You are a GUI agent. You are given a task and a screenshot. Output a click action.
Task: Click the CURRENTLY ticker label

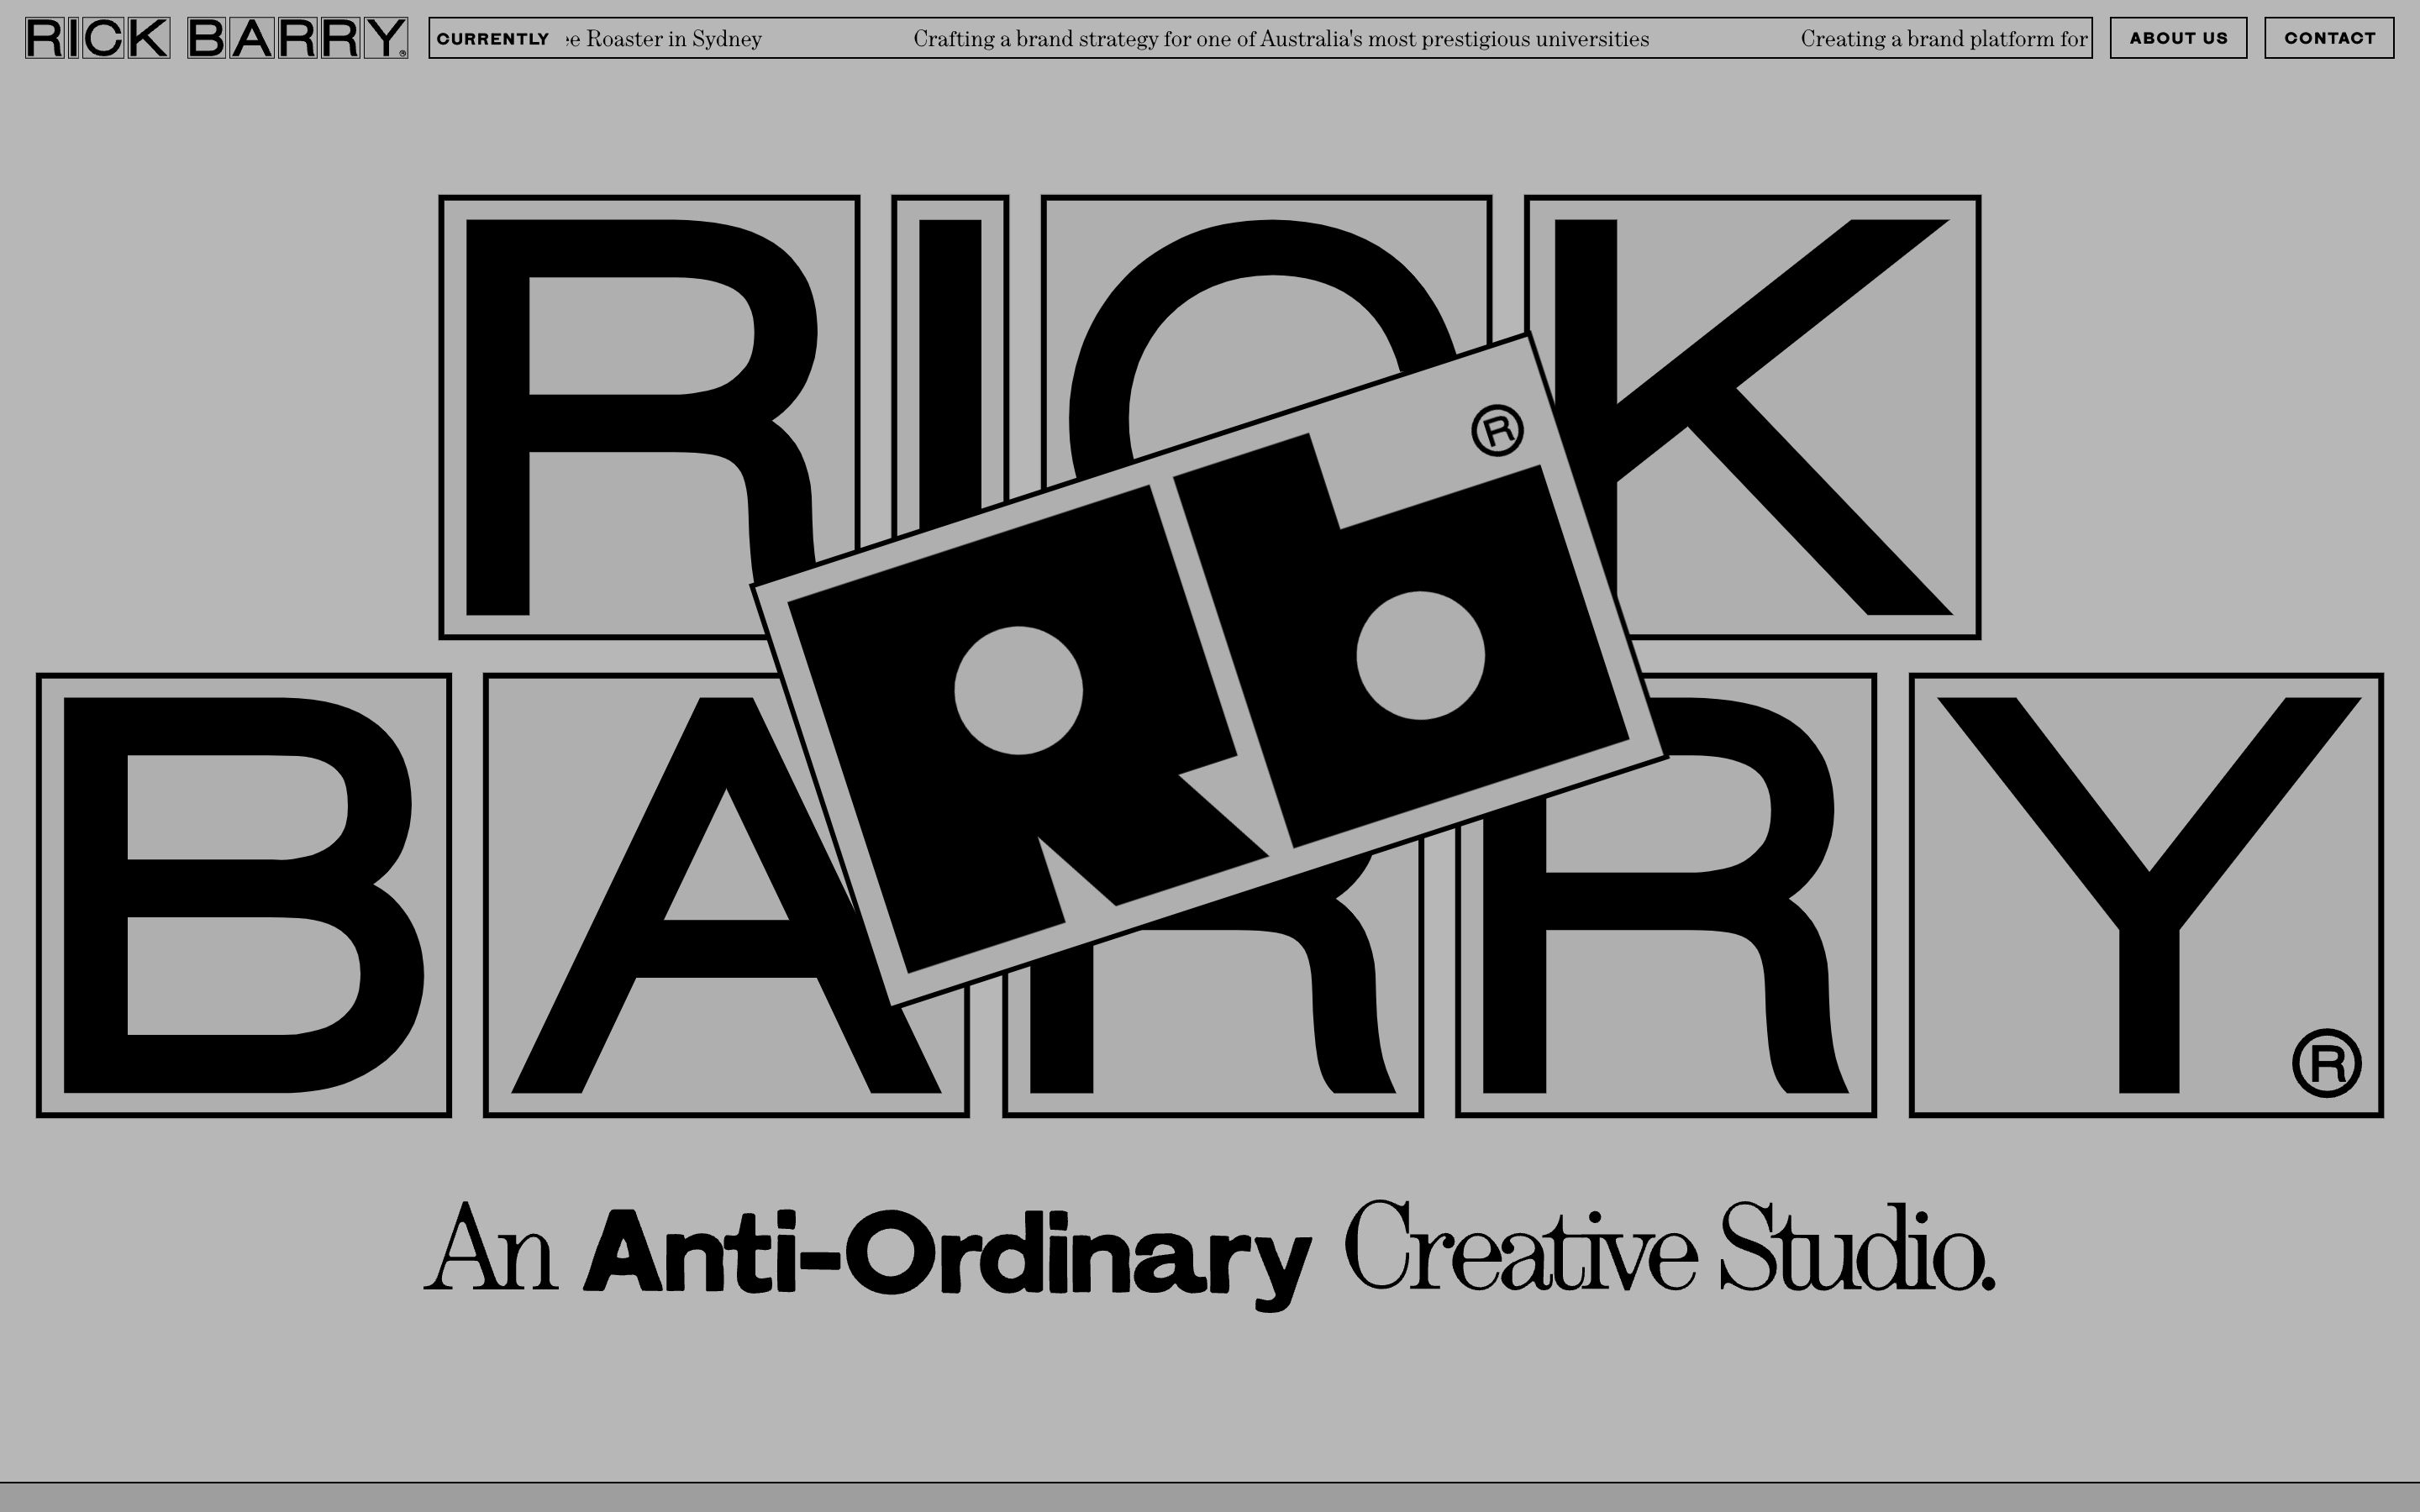click(492, 39)
